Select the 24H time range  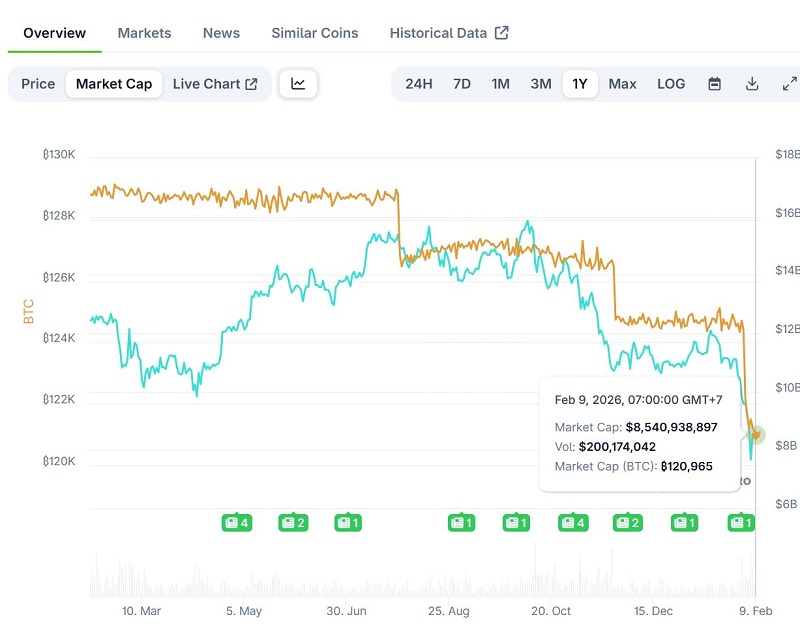pos(421,84)
